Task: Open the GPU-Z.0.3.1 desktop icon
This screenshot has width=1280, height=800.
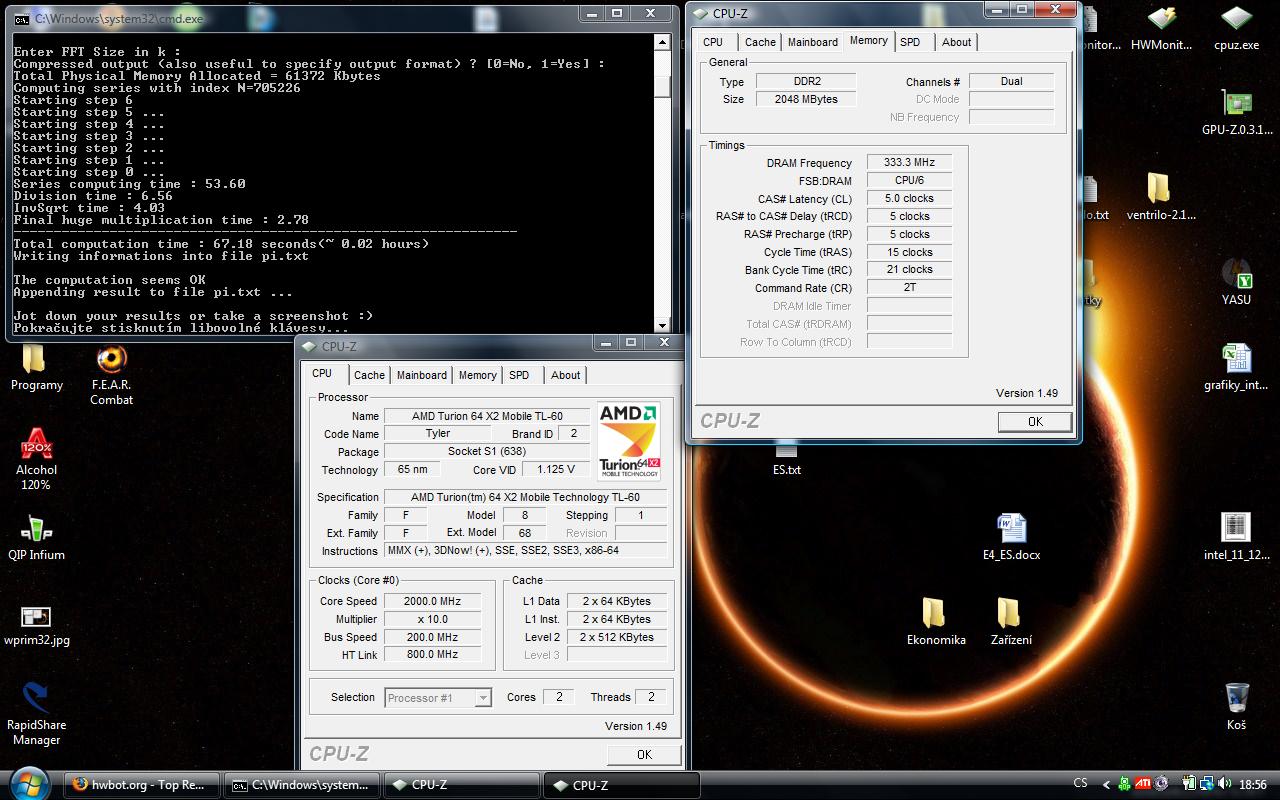Action: (1237, 112)
